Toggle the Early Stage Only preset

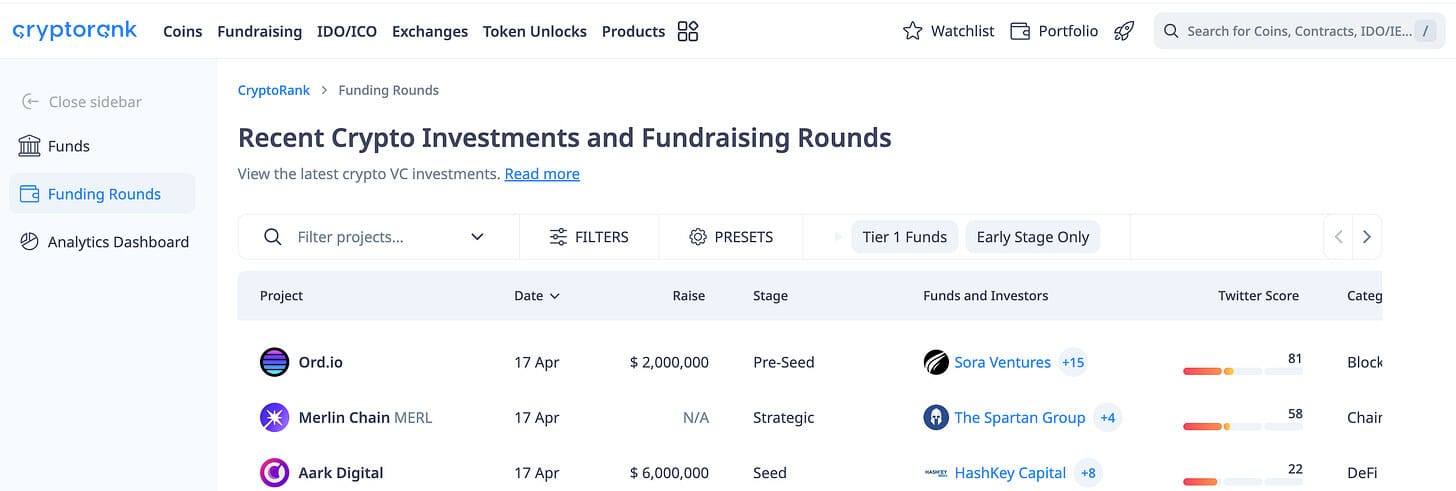[x=1032, y=237]
